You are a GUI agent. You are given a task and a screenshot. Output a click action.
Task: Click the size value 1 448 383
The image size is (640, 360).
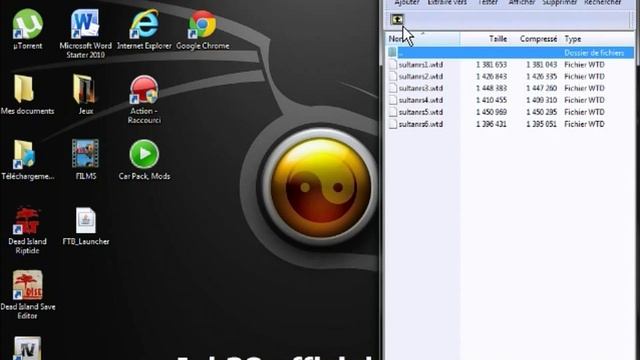point(491,88)
